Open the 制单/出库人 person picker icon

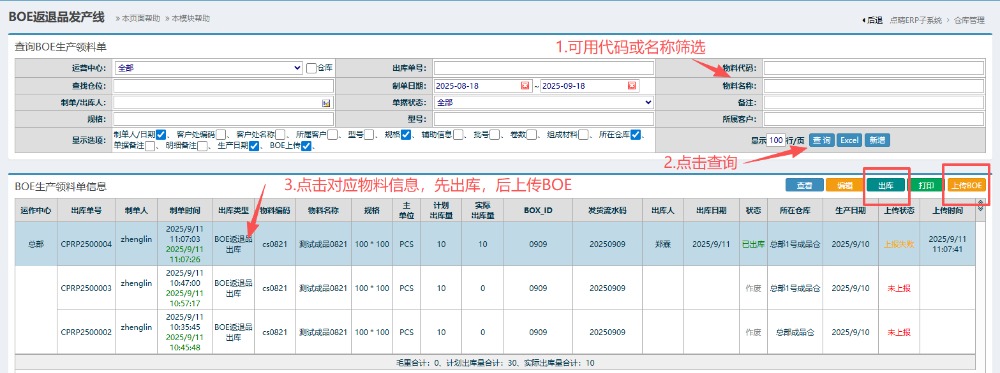(326, 102)
